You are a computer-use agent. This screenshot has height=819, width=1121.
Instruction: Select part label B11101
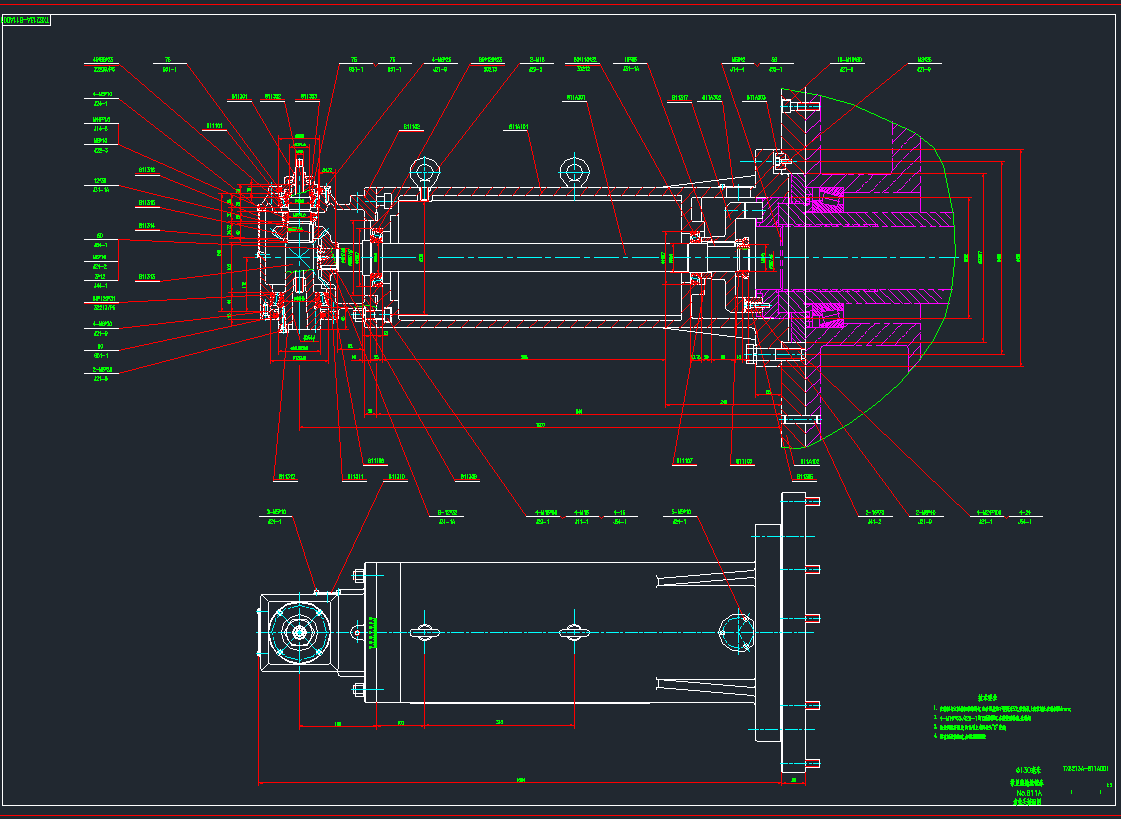tap(215, 126)
